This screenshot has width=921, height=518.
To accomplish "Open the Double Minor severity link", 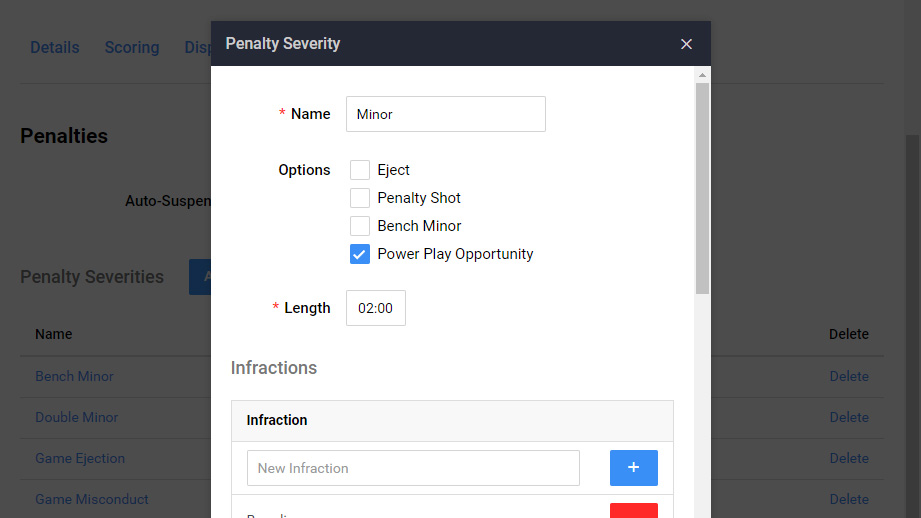I will [76, 418].
